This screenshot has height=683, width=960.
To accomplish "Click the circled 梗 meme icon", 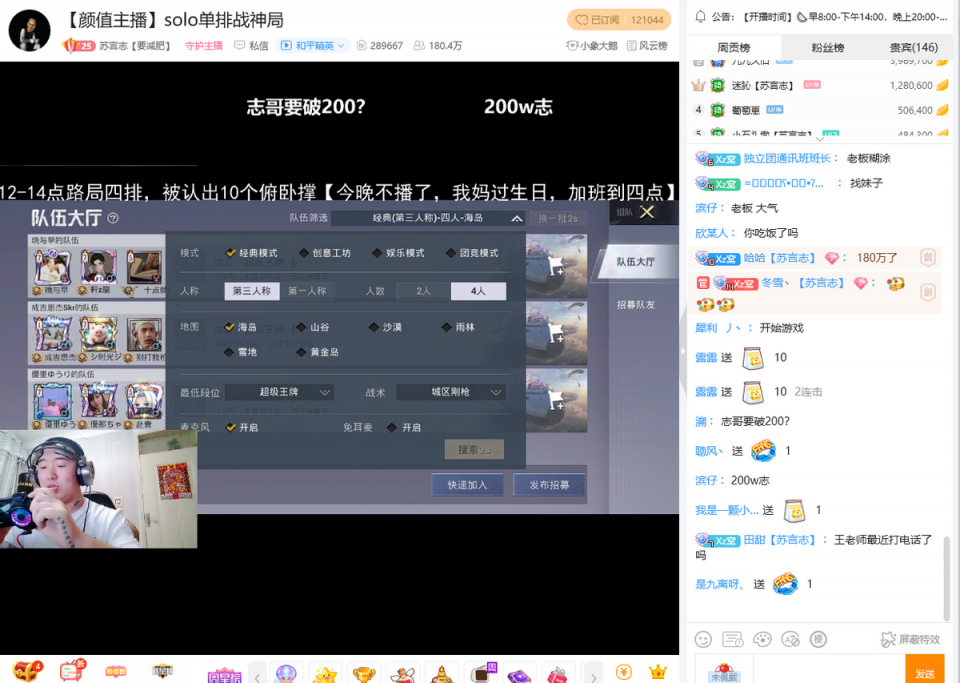I will [819, 640].
